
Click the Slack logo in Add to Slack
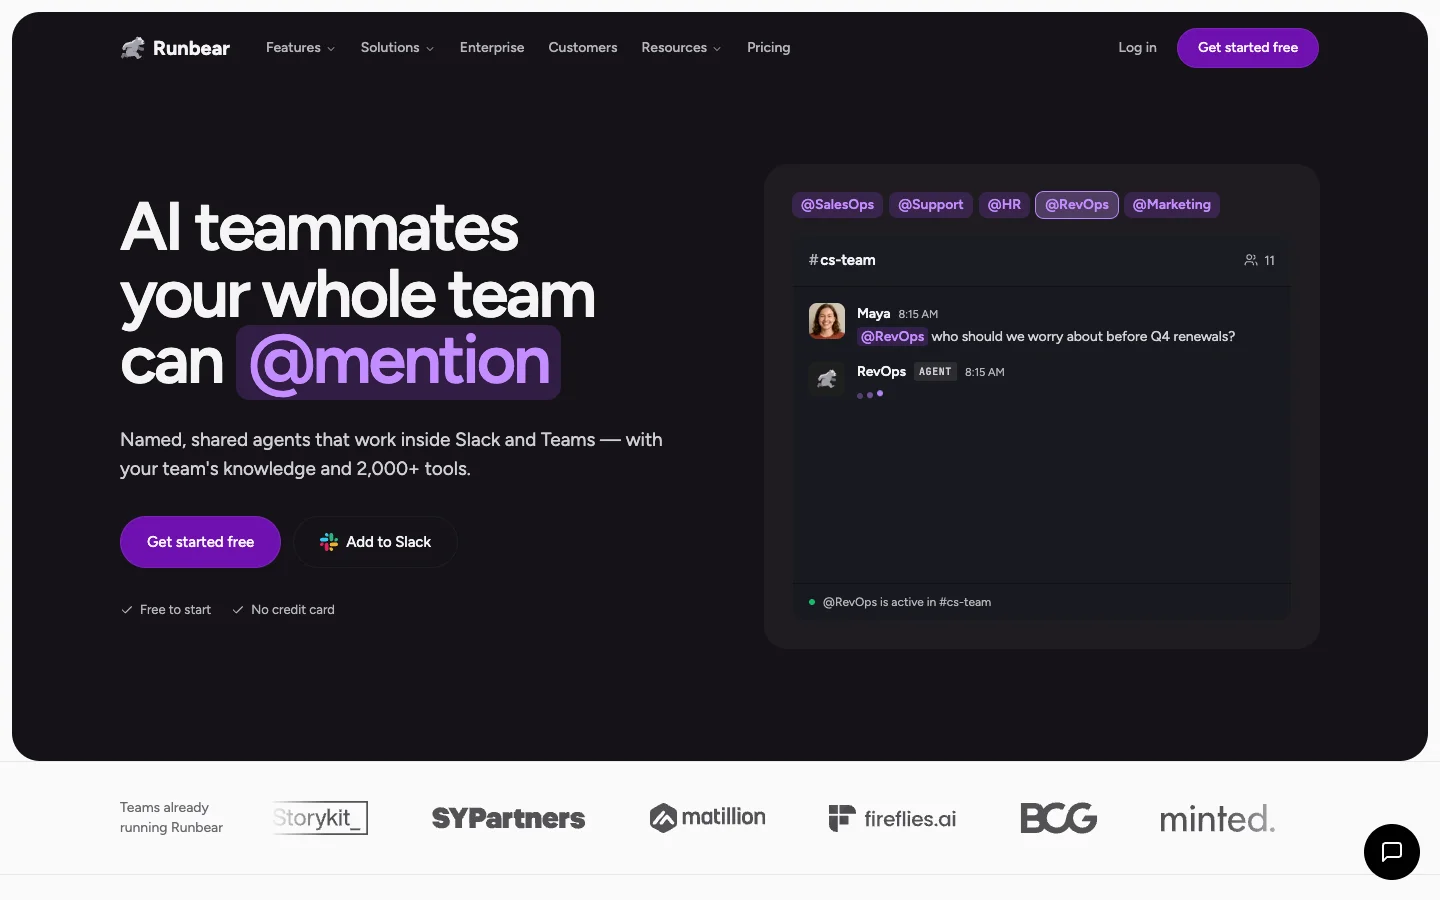coord(329,542)
